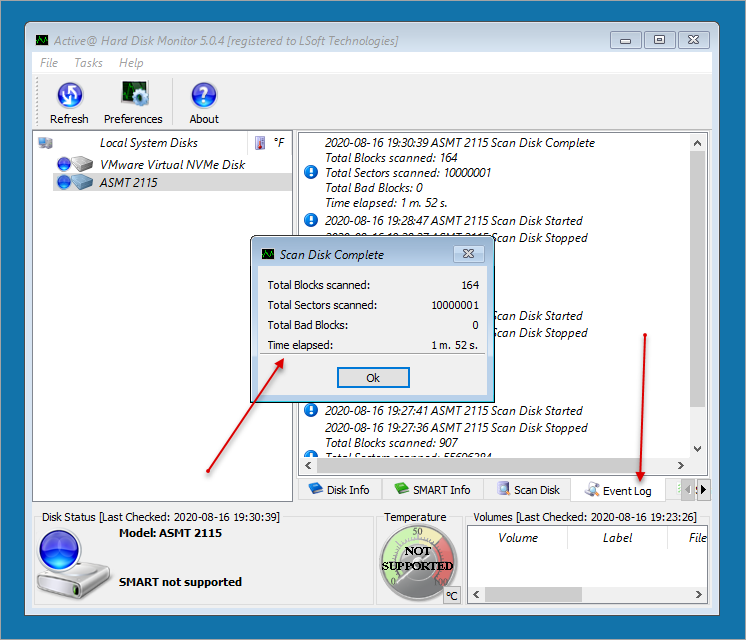Select the ASMT 2115 disk

click(128, 183)
